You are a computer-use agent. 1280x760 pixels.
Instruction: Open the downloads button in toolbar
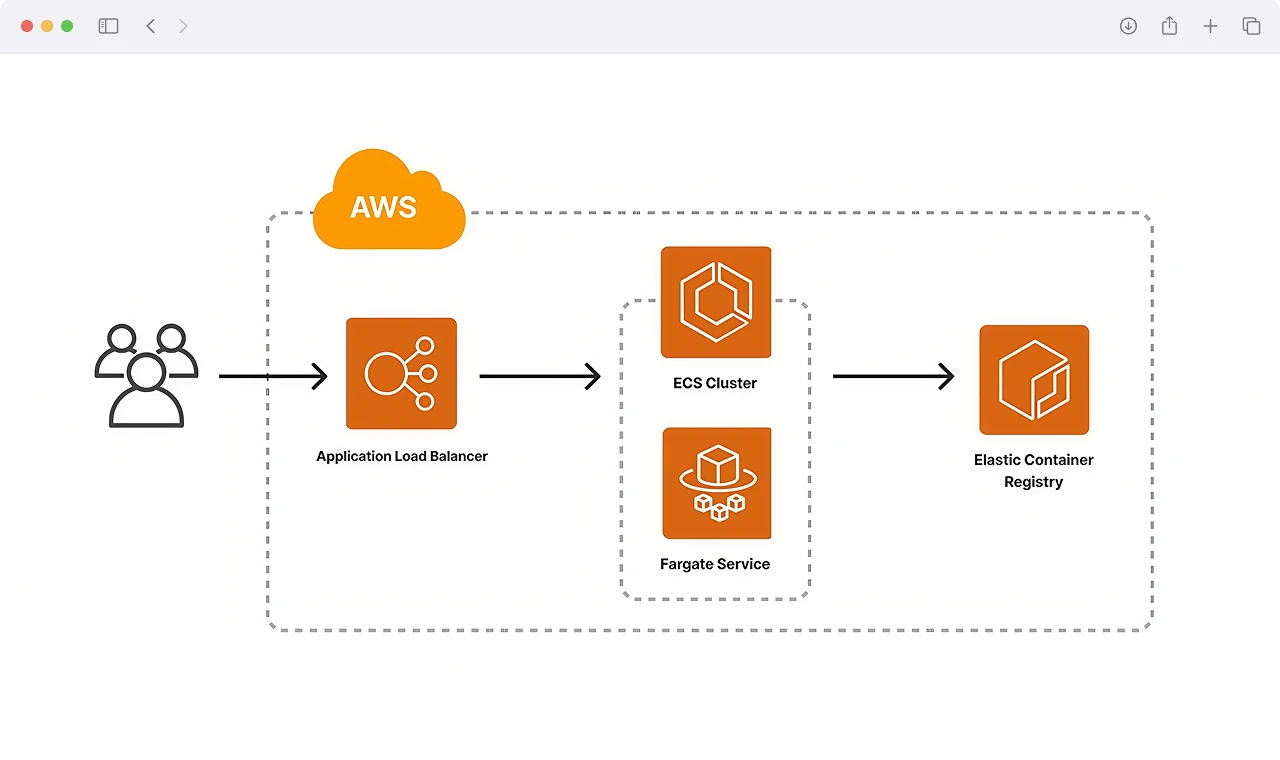[x=1128, y=26]
